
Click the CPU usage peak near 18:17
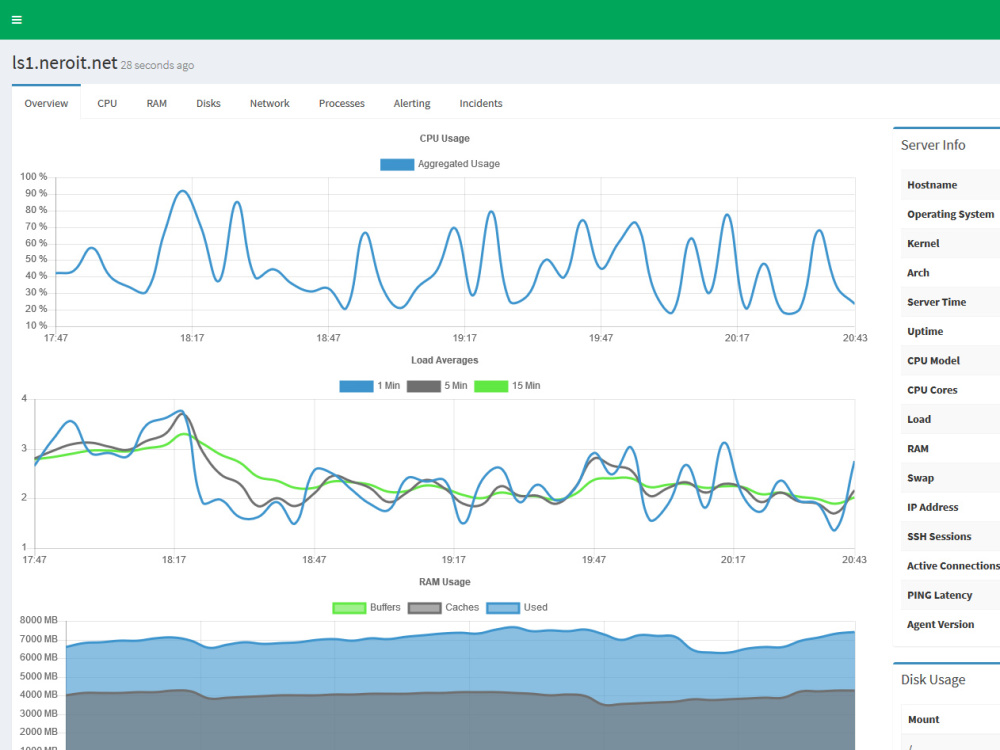coord(183,191)
